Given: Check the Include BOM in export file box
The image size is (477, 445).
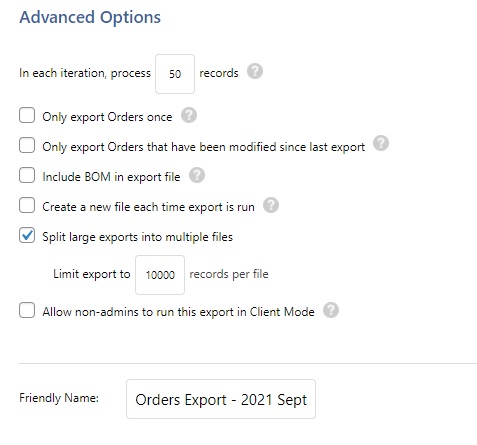Looking at the screenshot, I should pyautogui.click(x=27, y=175).
